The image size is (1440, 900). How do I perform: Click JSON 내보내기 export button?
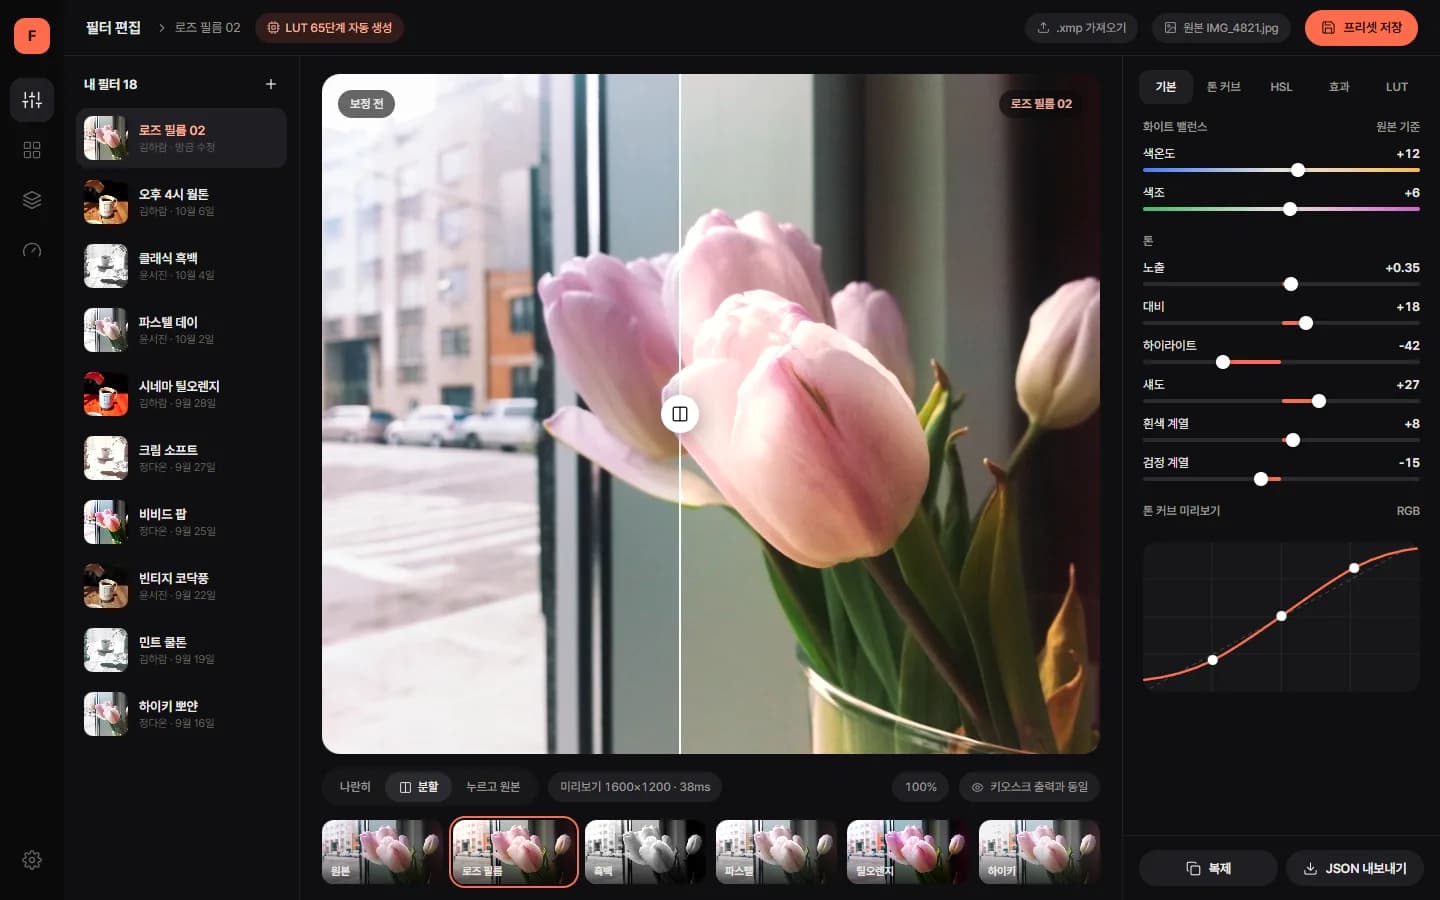pyautogui.click(x=1355, y=868)
